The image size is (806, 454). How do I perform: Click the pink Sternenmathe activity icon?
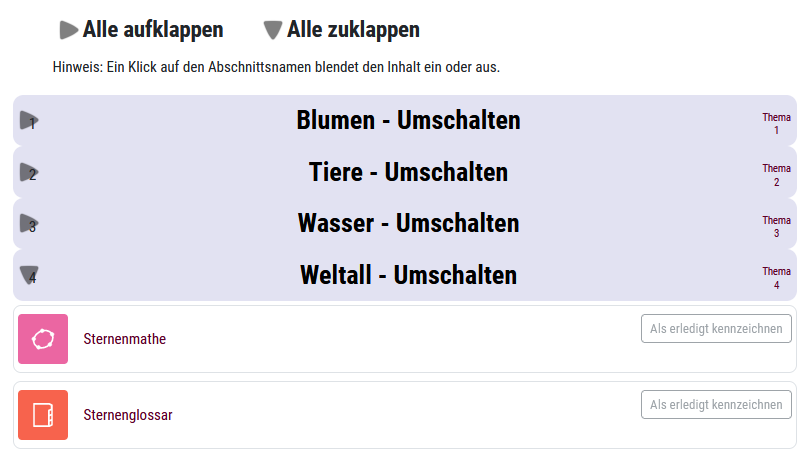tap(43, 339)
